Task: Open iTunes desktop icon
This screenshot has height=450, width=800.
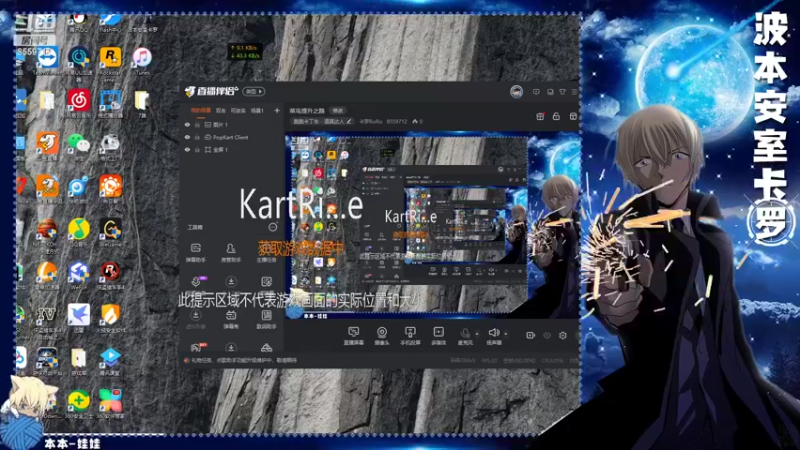Action: pos(142,61)
